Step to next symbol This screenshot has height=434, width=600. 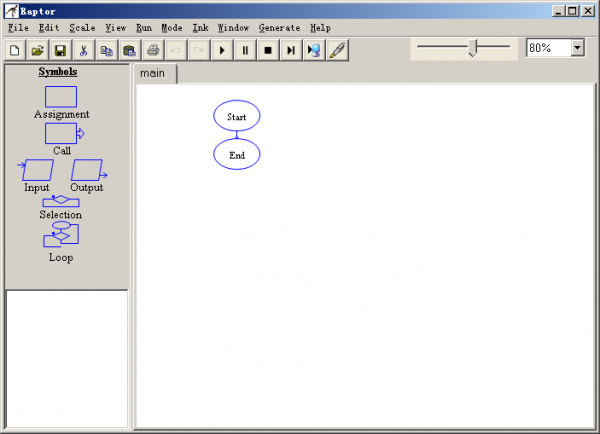291,50
